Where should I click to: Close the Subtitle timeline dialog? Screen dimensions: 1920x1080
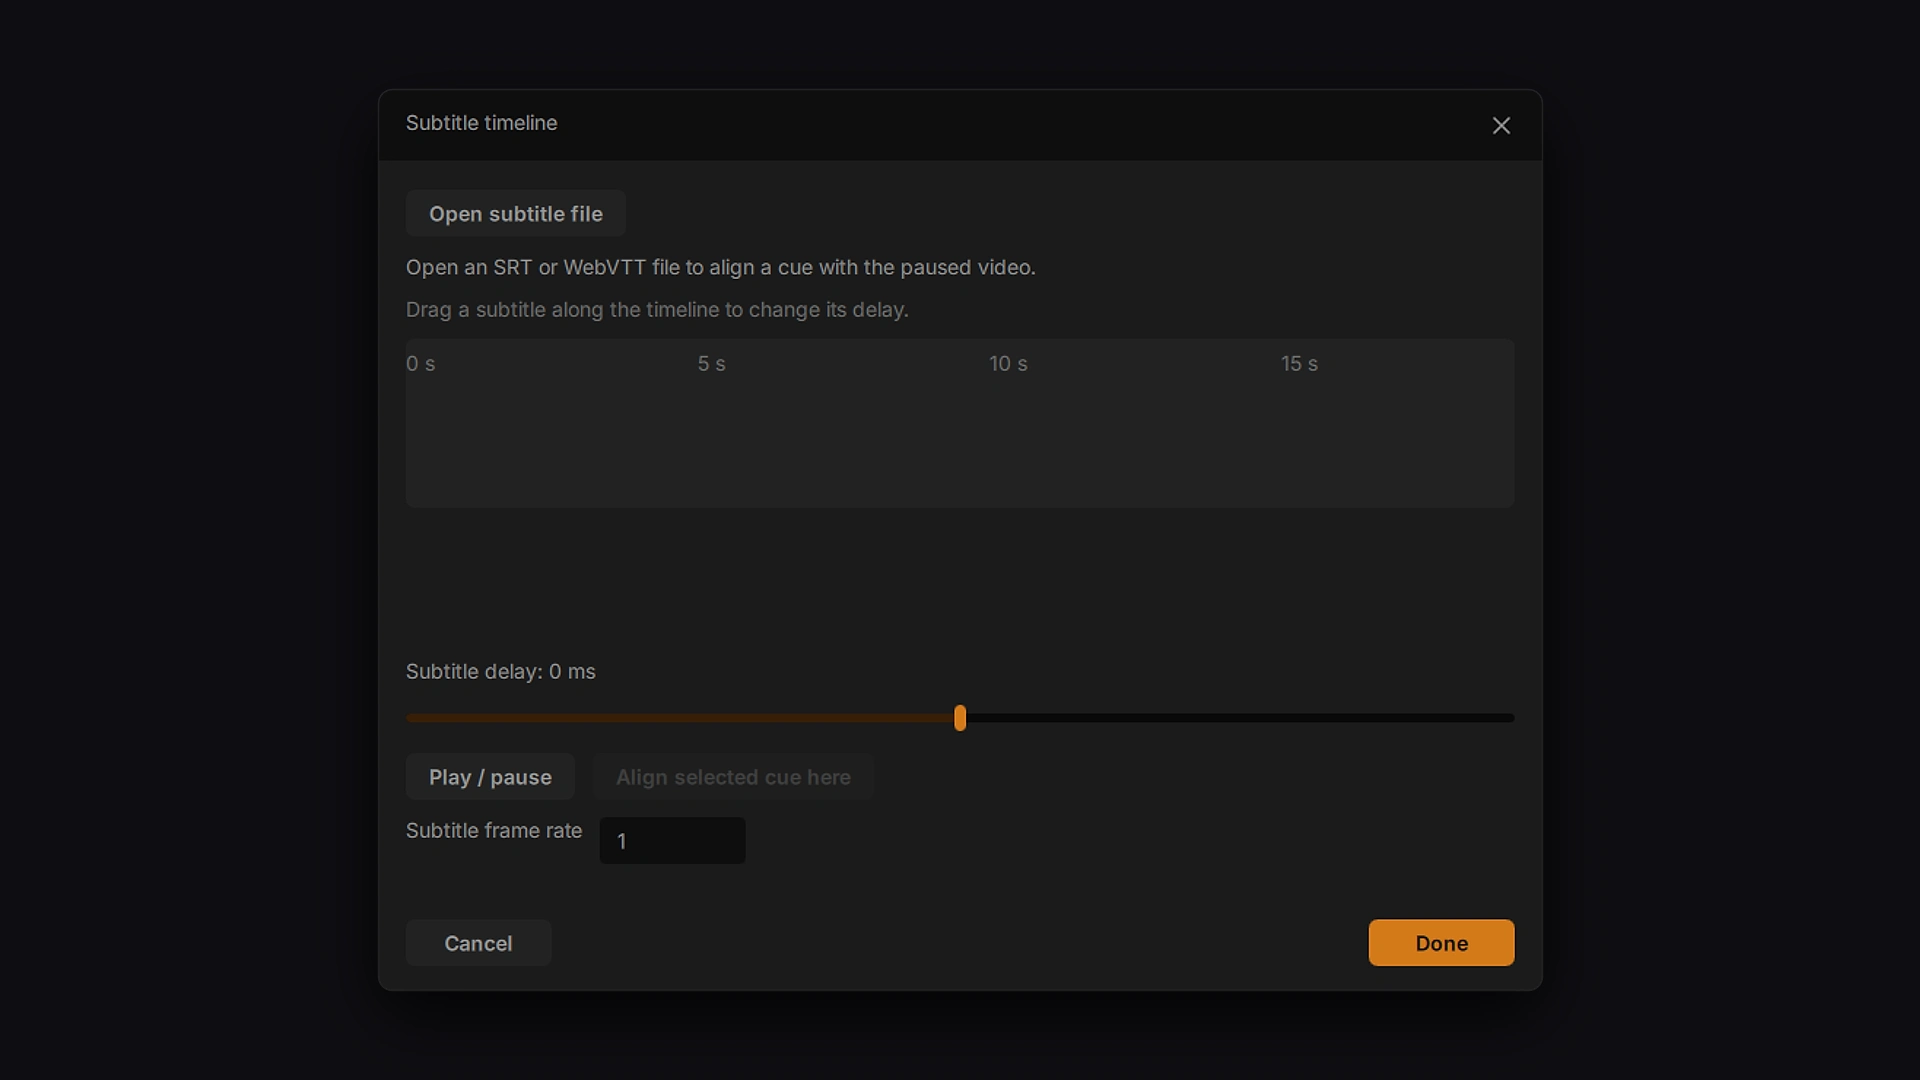click(x=1501, y=126)
